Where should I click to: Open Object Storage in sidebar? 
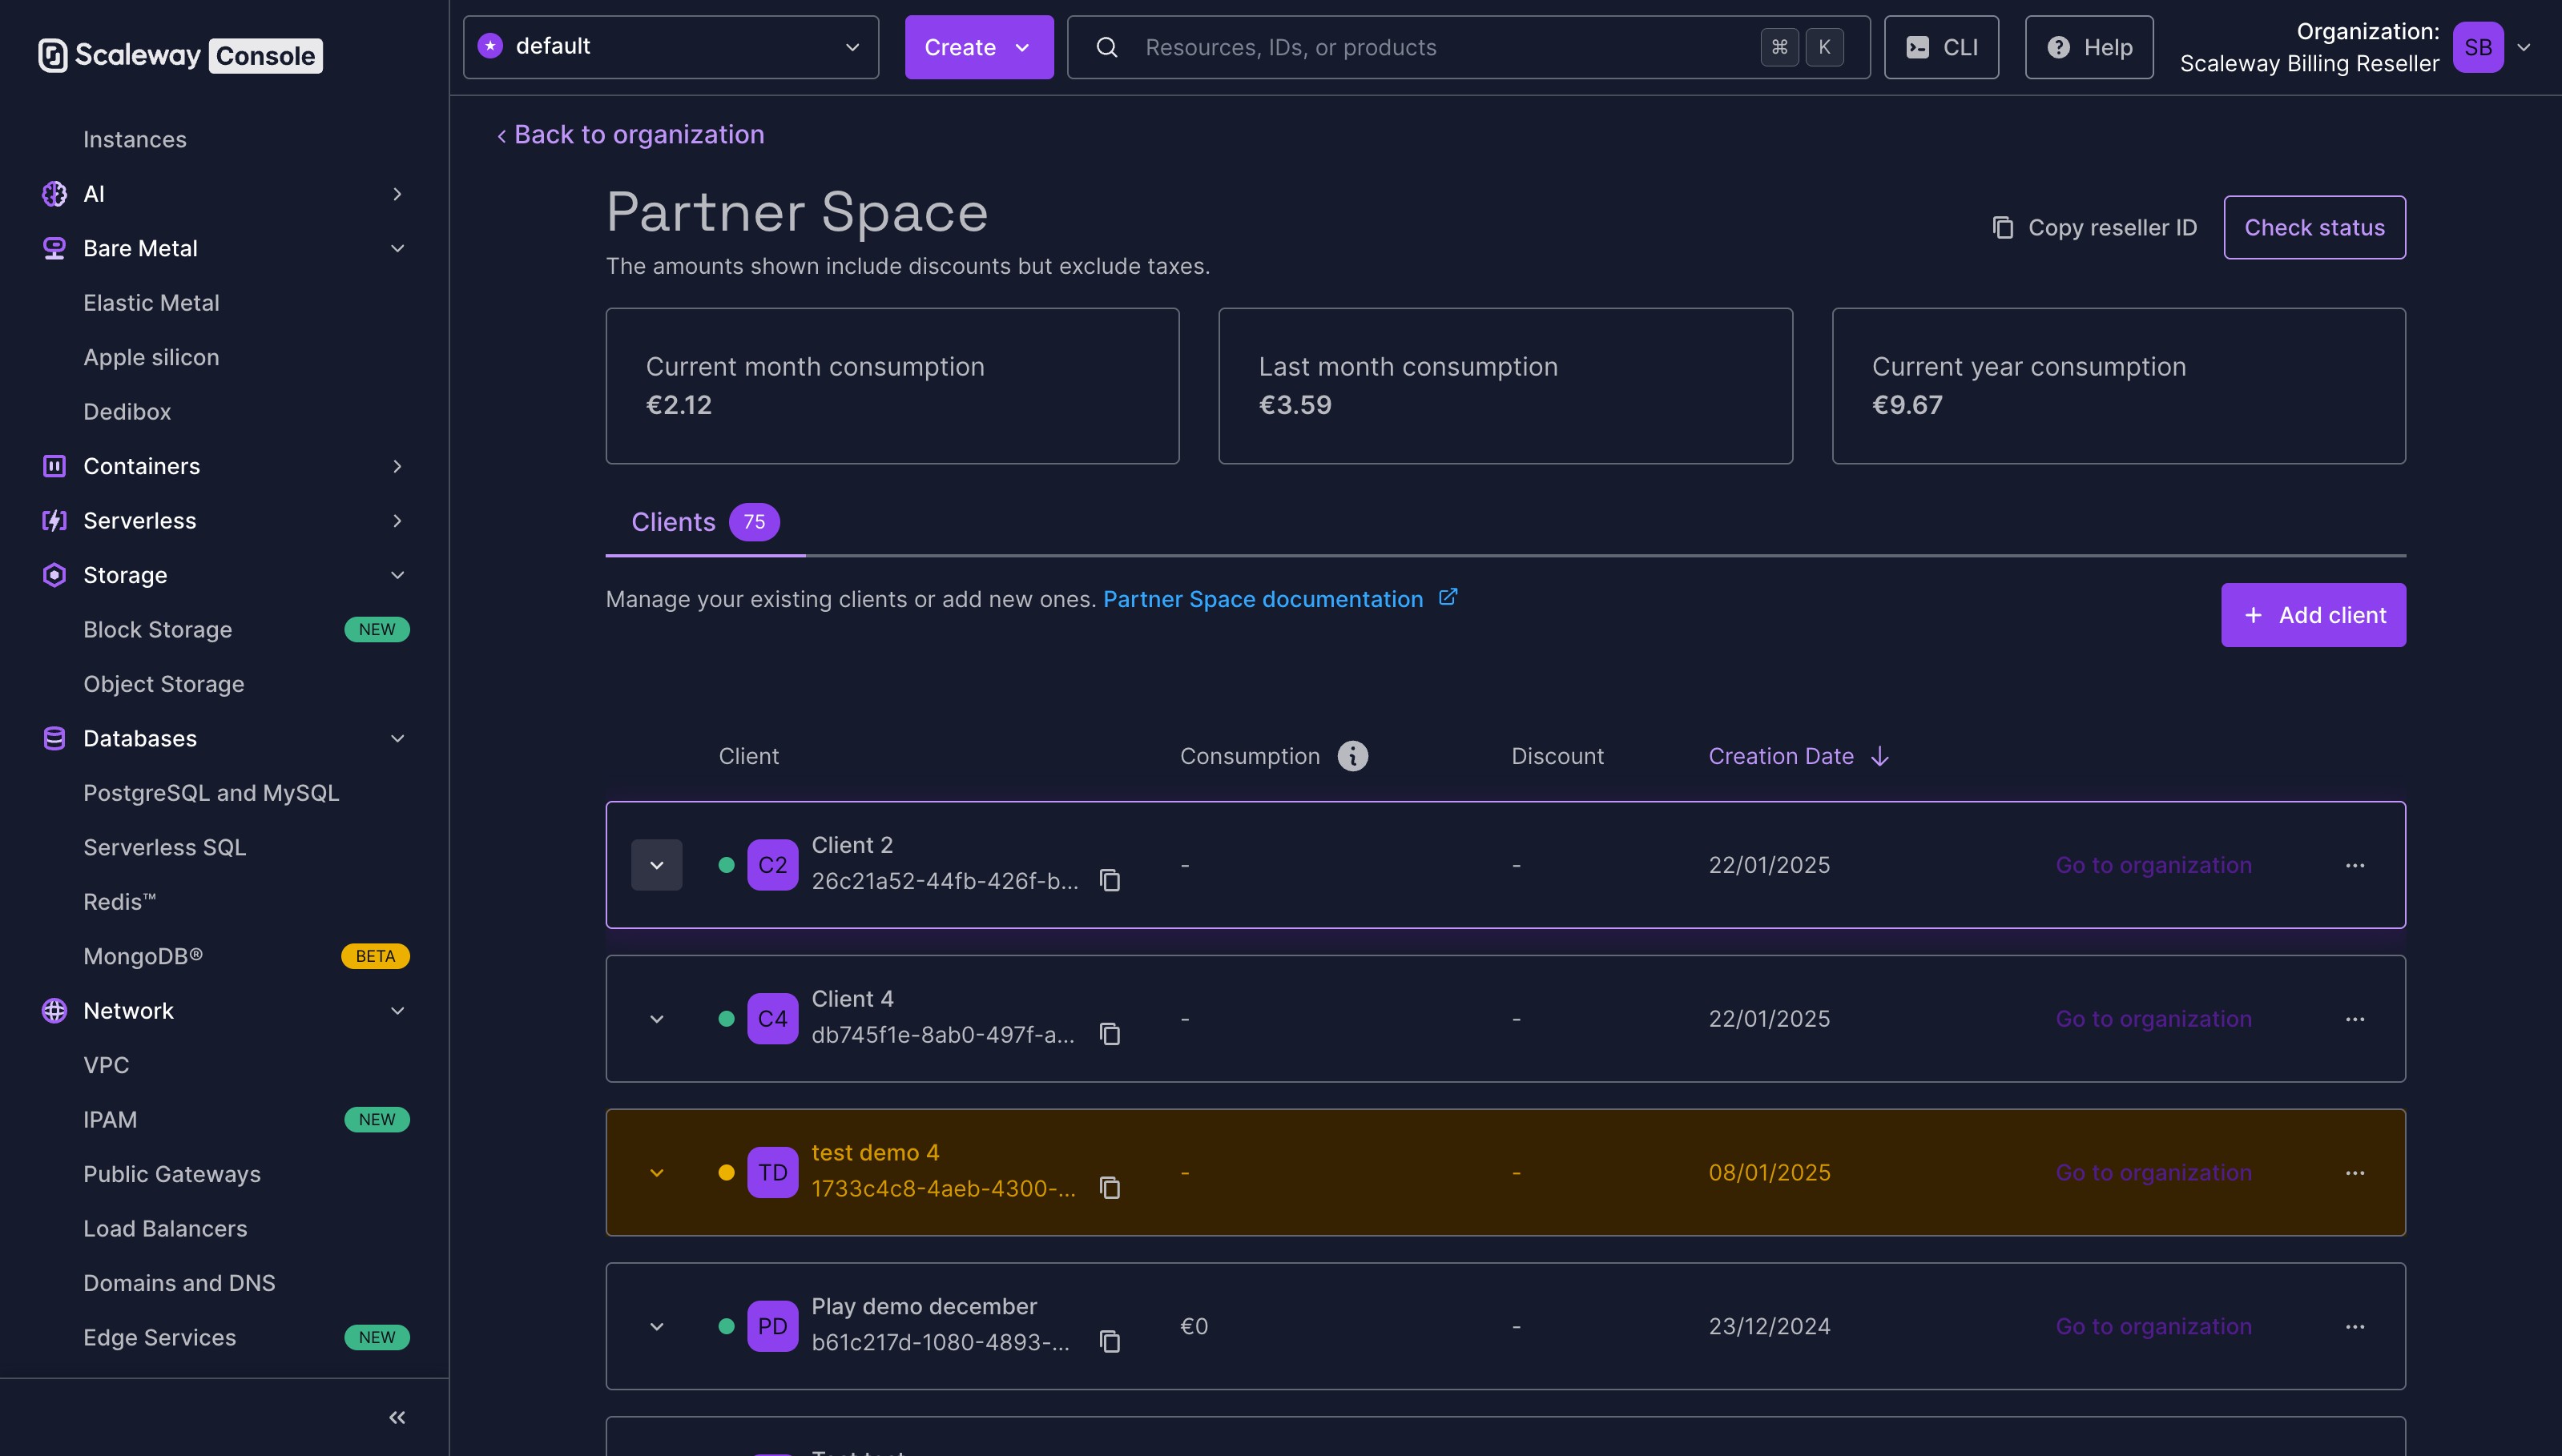(164, 684)
